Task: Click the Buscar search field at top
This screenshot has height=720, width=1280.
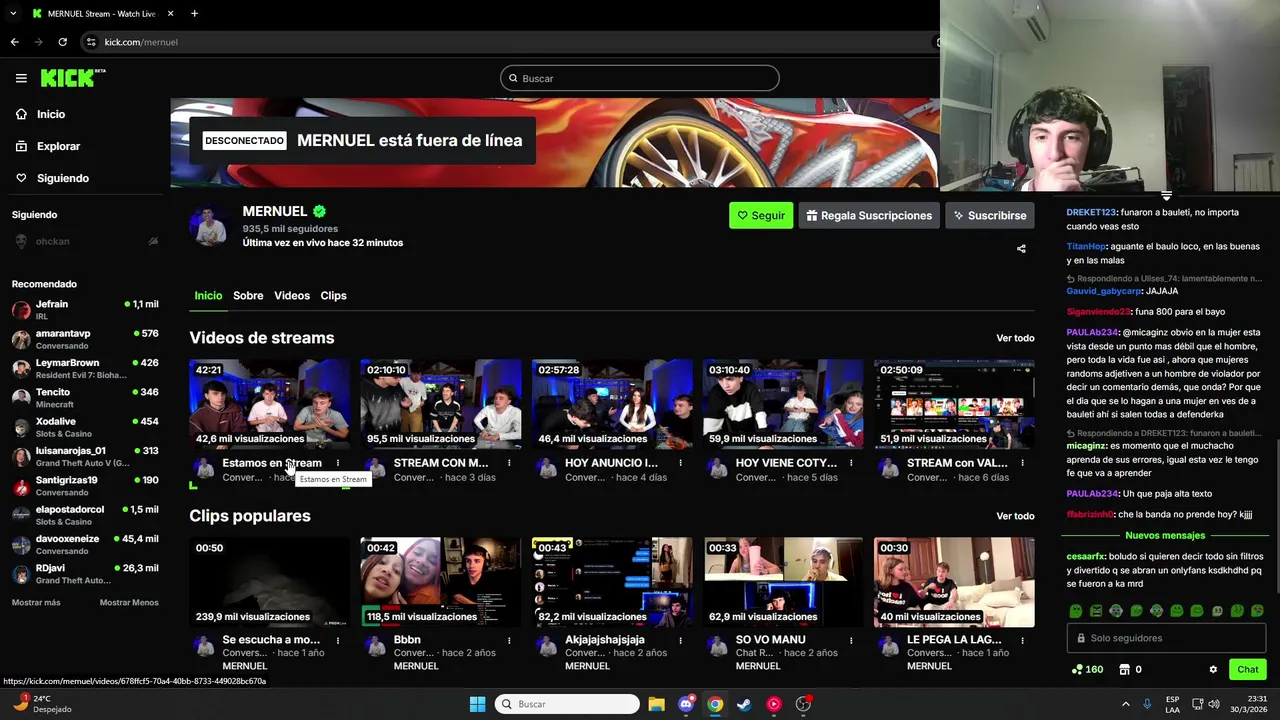Action: click(x=640, y=78)
